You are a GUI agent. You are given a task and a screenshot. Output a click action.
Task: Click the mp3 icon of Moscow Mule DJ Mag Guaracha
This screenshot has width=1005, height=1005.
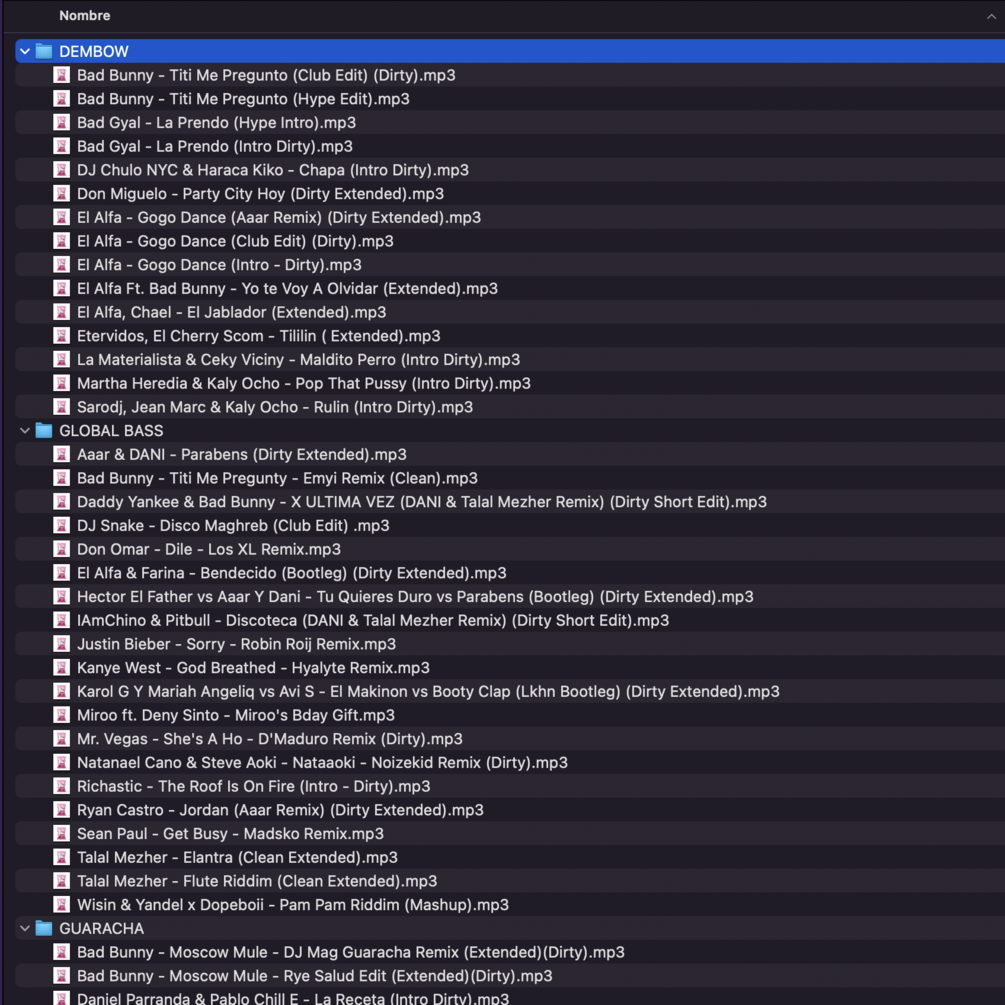pos(62,952)
